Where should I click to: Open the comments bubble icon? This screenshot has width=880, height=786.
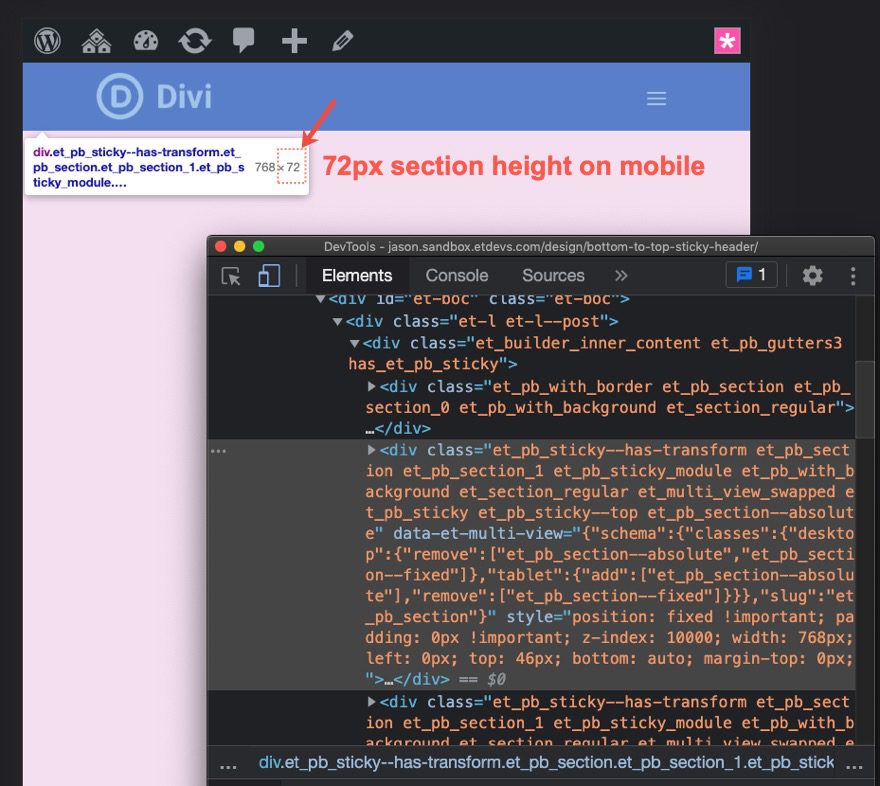[x=243, y=40]
